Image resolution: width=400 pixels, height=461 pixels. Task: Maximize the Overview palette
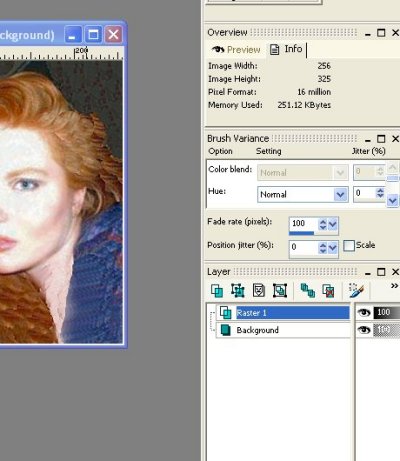(x=381, y=33)
